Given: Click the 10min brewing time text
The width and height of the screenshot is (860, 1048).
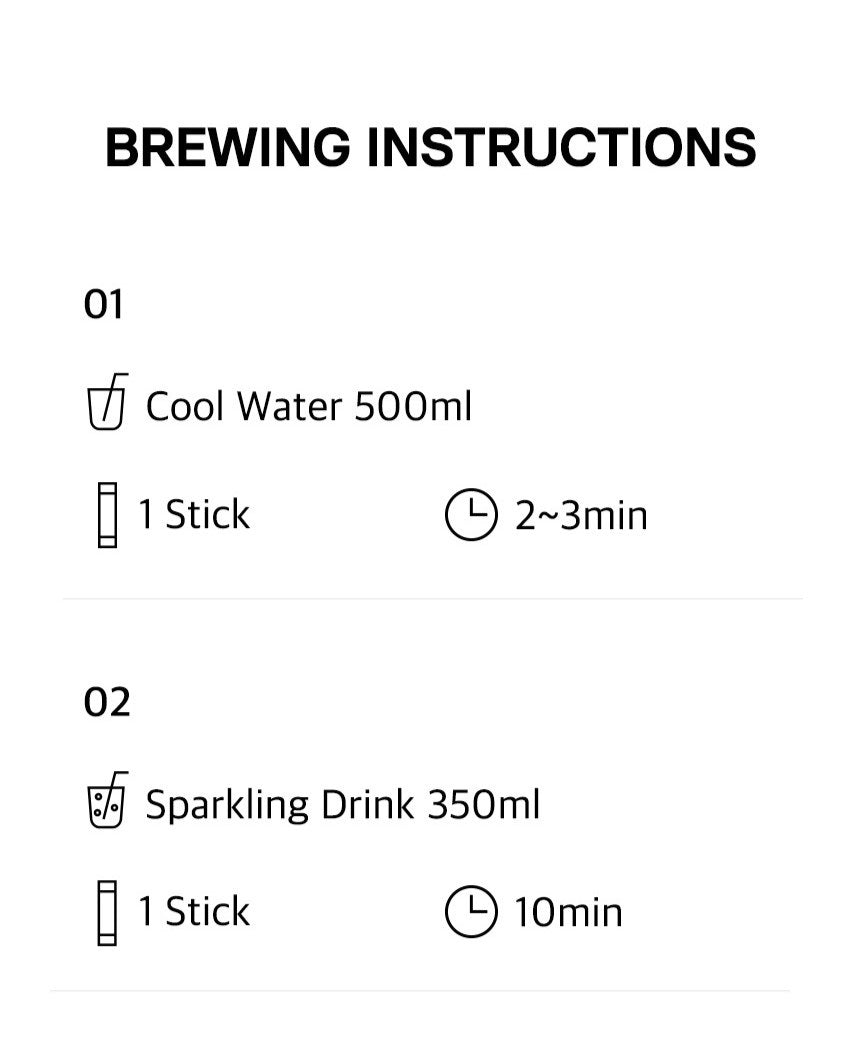Looking at the screenshot, I should pos(568,914).
